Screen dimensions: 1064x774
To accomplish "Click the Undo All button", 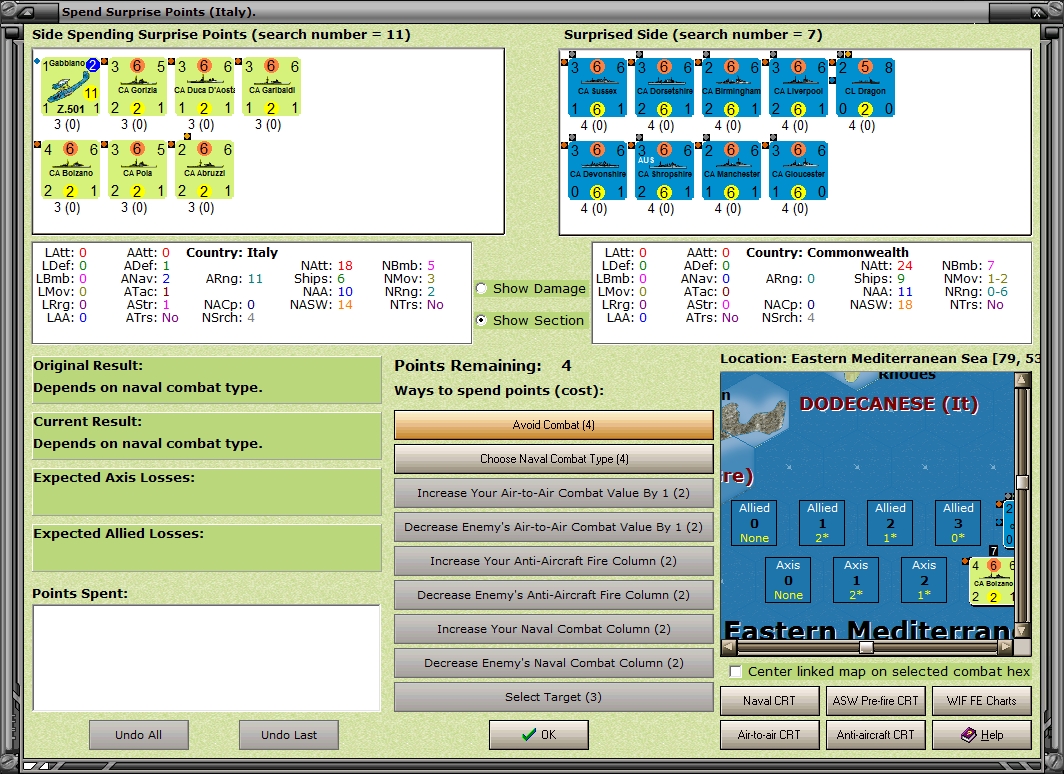I will (x=138, y=735).
